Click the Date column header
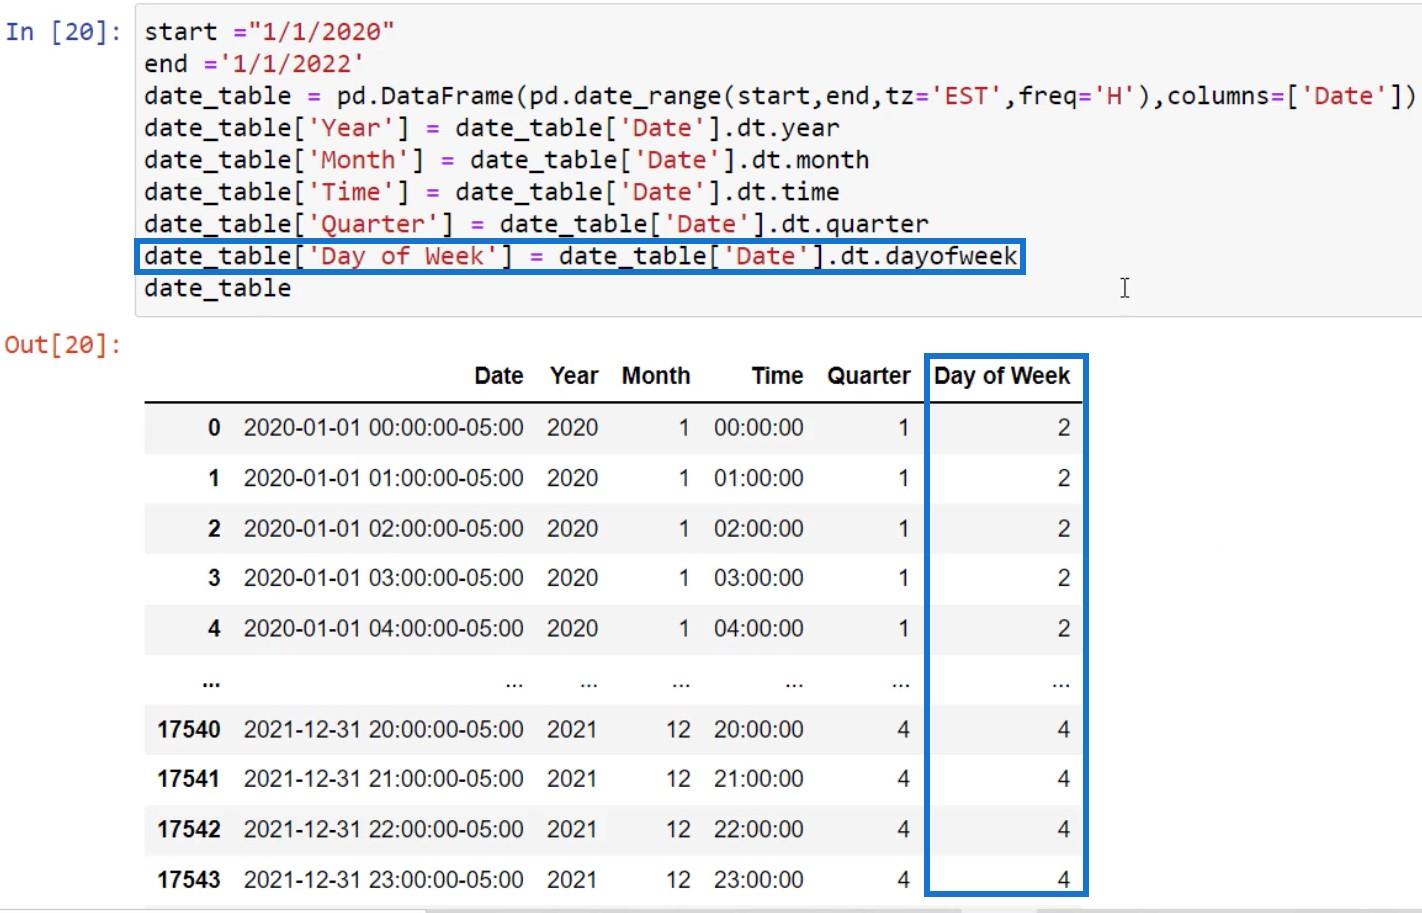The height and width of the screenshot is (913, 1422). point(499,376)
